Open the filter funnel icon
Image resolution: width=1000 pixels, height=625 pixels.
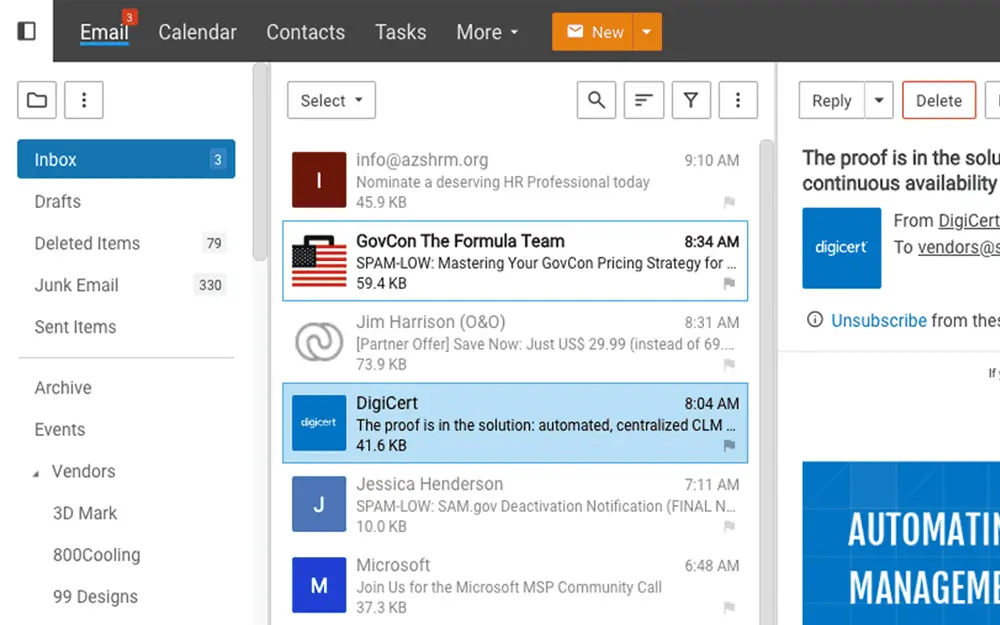coord(691,100)
